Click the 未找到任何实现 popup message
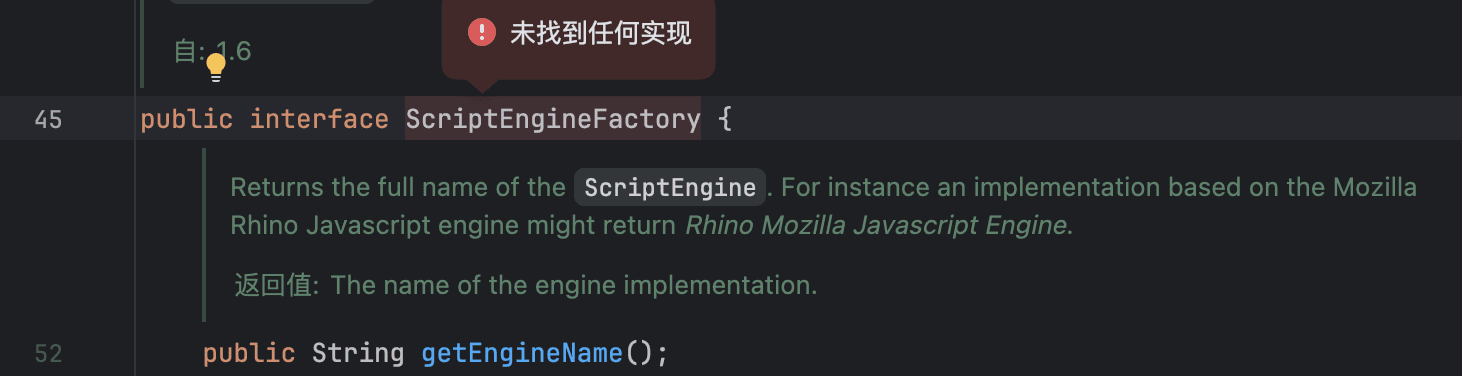1462x376 pixels. (x=600, y=32)
